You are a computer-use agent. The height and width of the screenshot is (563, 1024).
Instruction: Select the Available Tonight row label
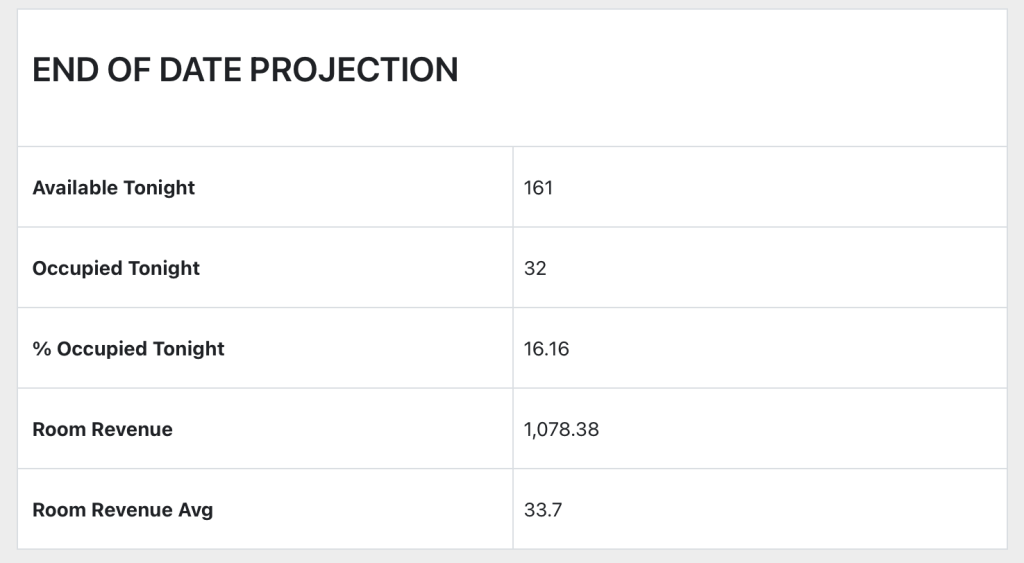coord(113,188)
